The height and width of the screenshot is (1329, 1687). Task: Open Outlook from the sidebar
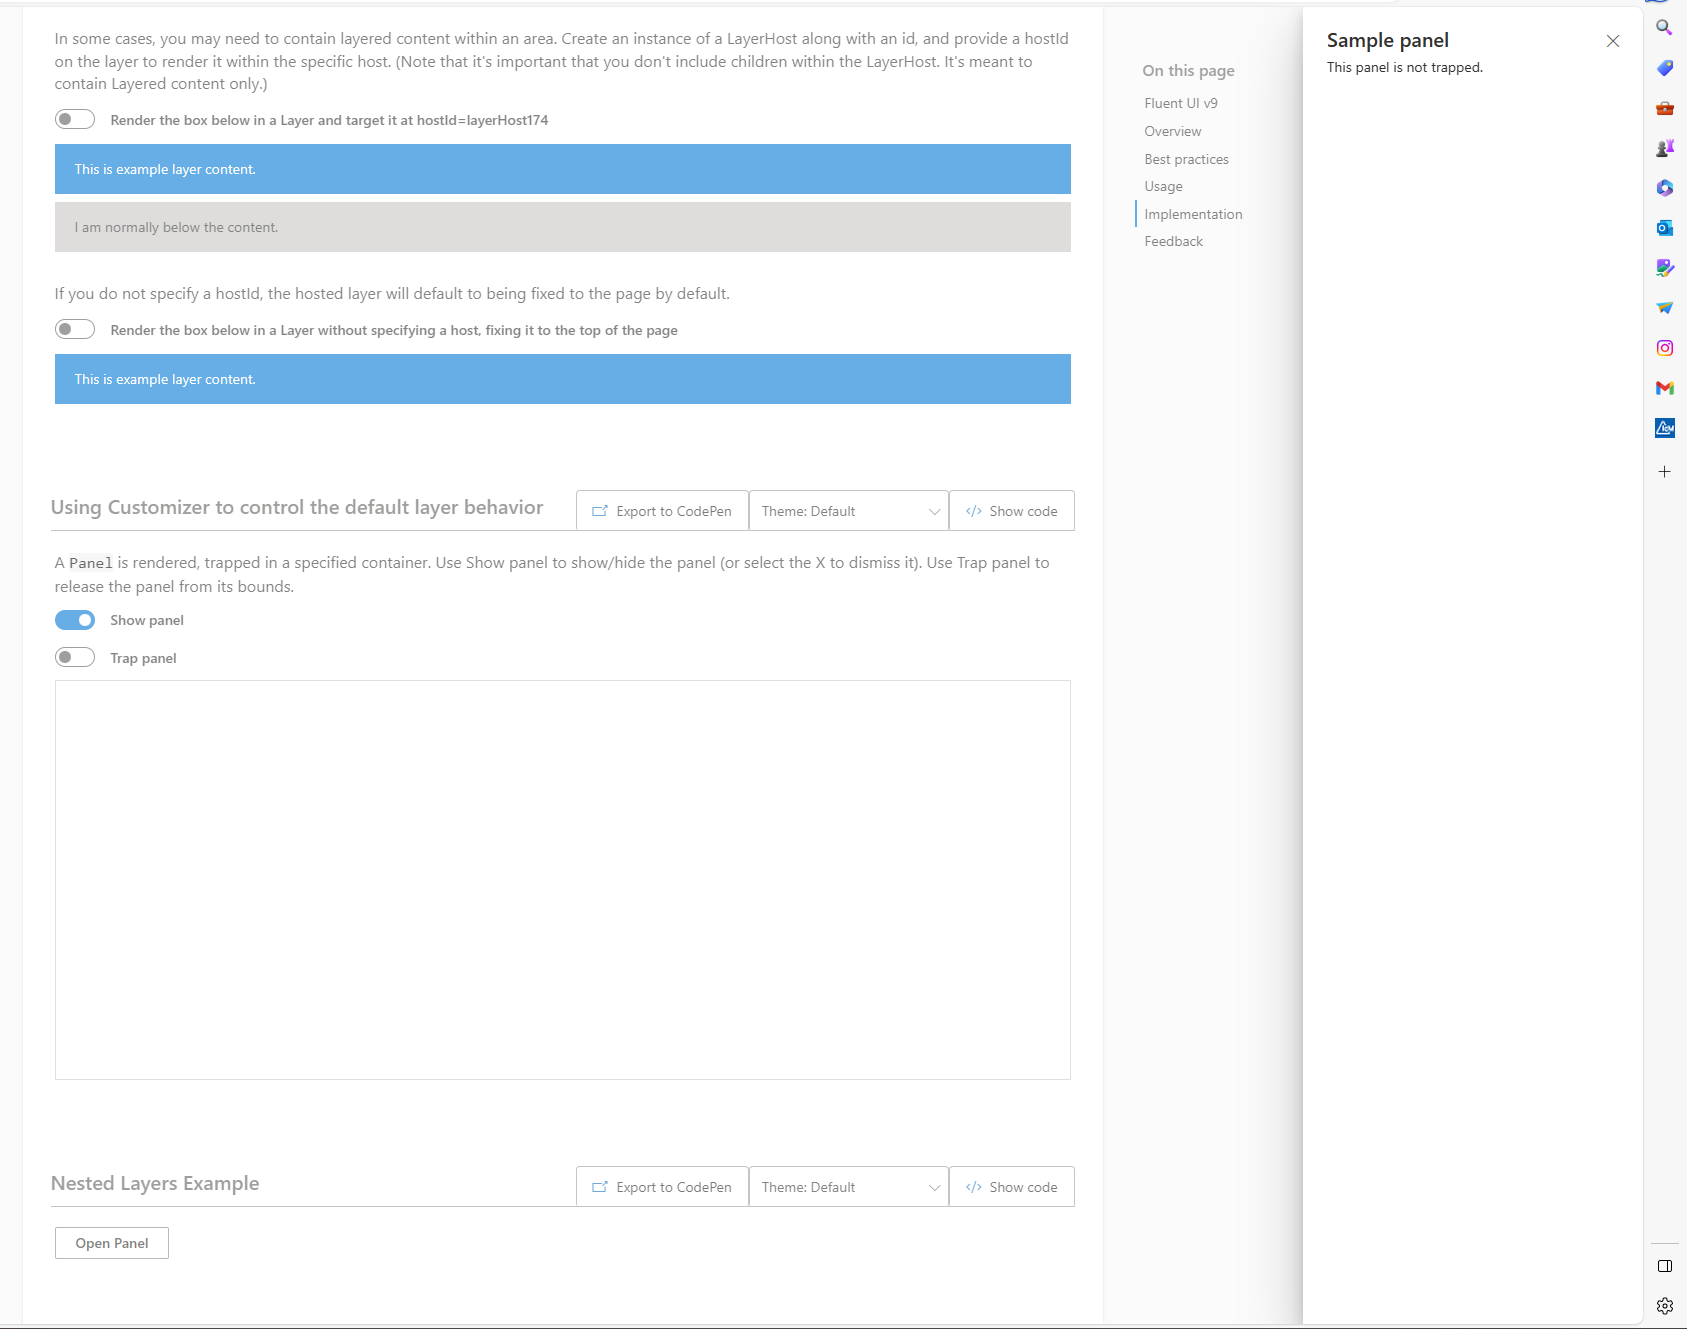pos(1665,227)
